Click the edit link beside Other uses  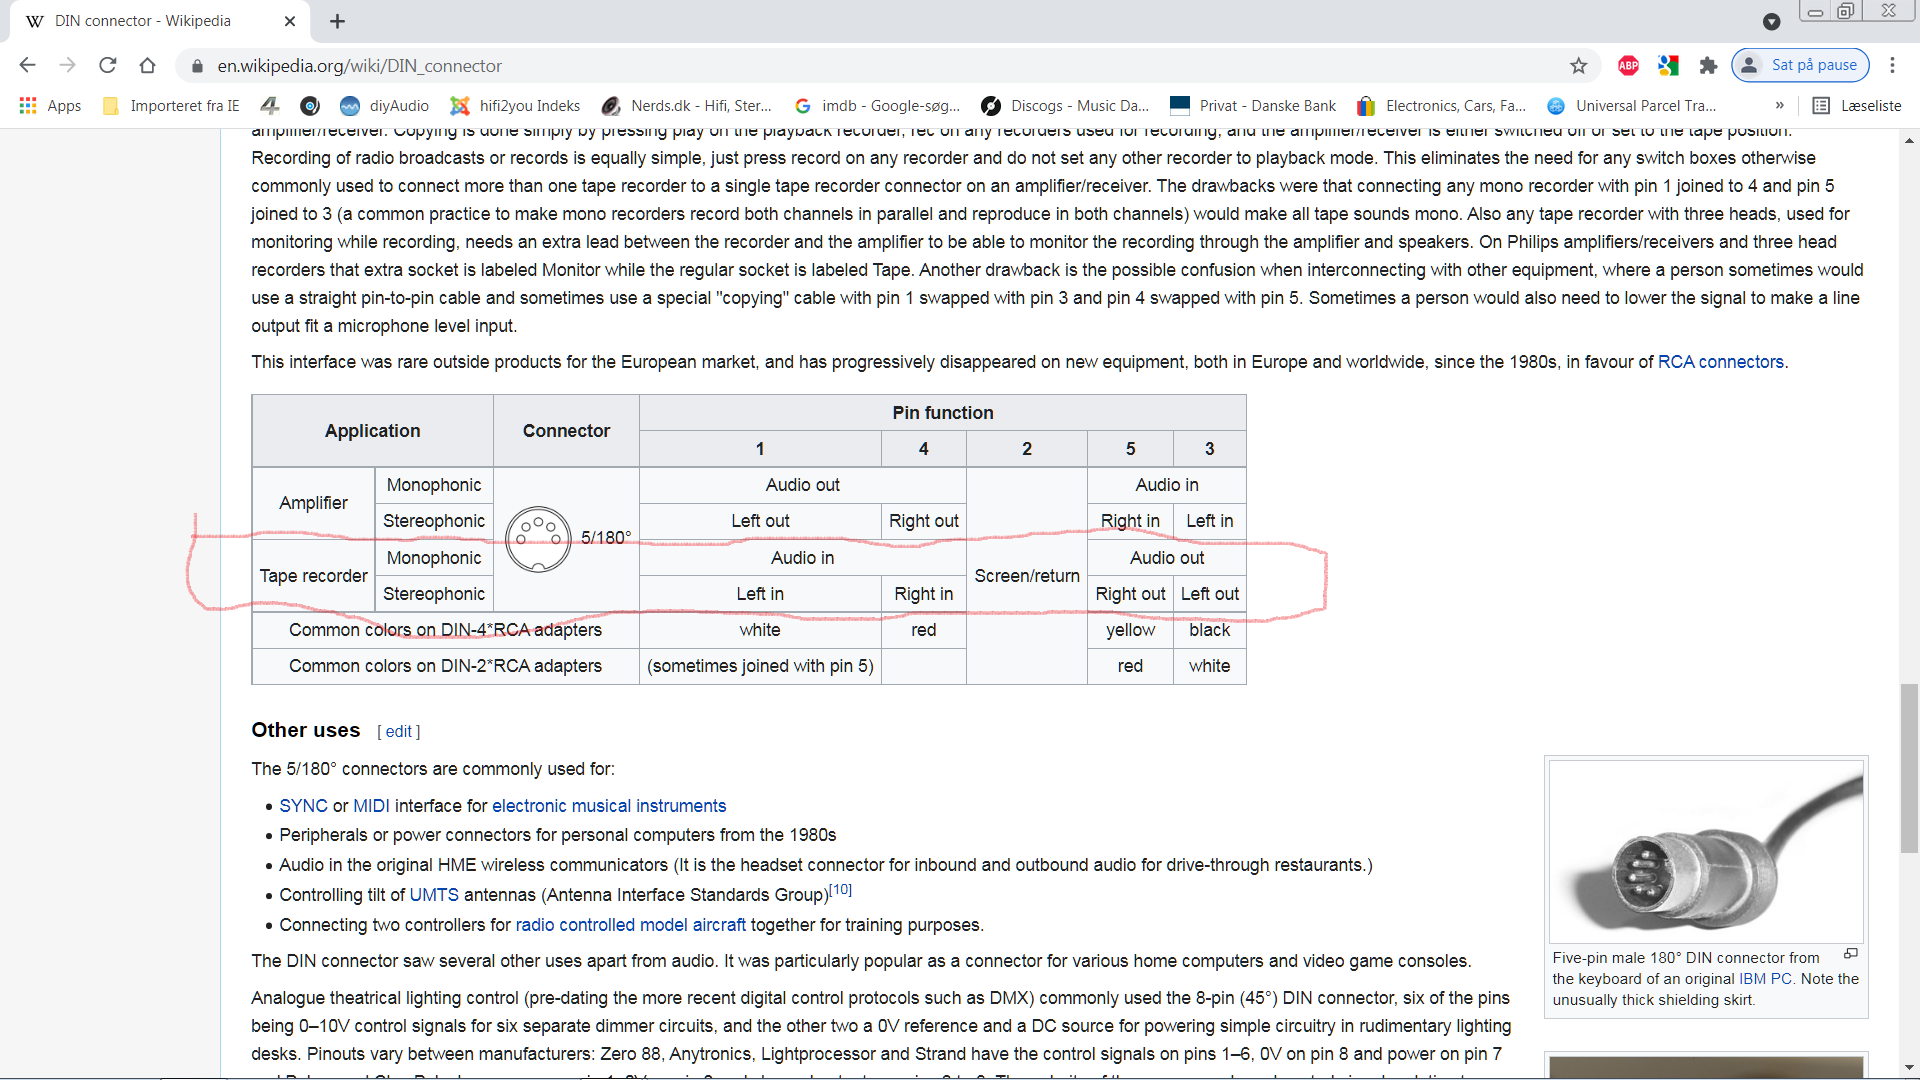pos(398,732)
